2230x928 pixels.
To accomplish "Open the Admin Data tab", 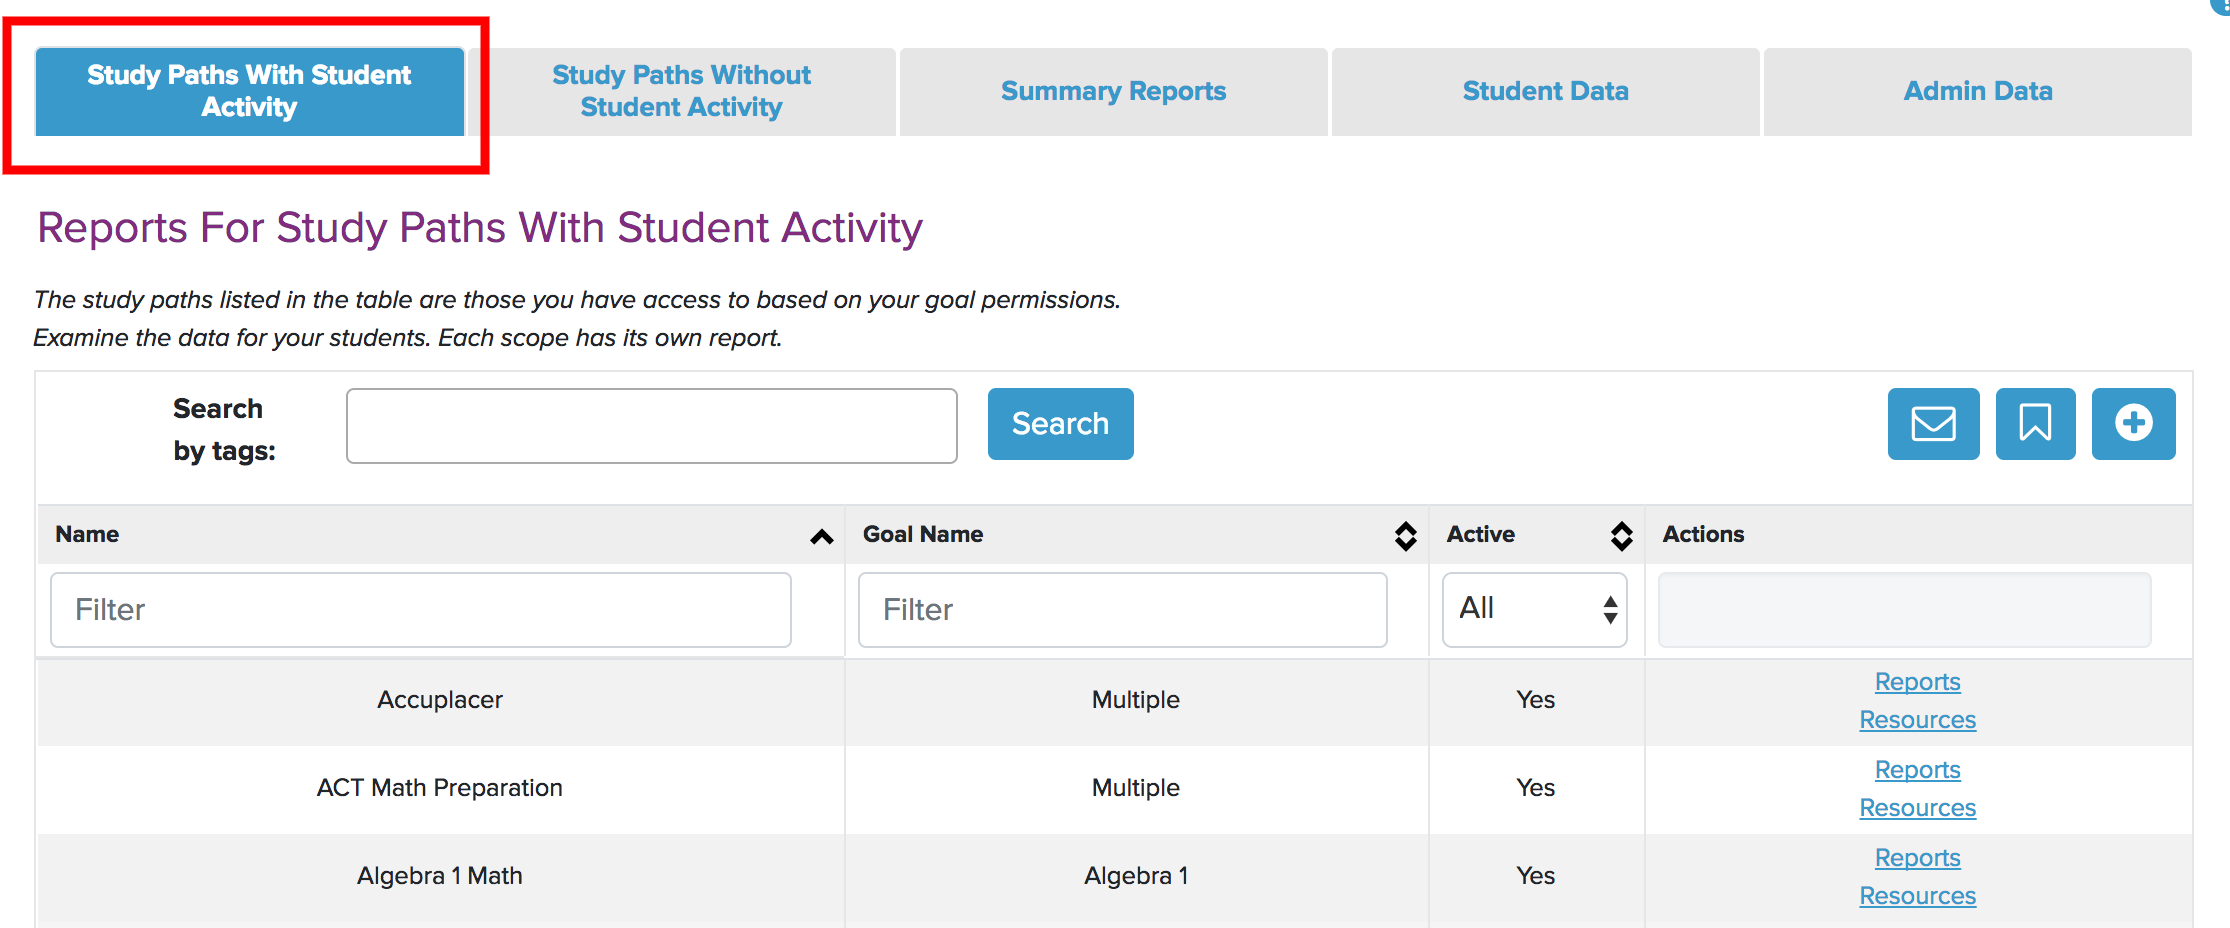I will coord(1977,91).
